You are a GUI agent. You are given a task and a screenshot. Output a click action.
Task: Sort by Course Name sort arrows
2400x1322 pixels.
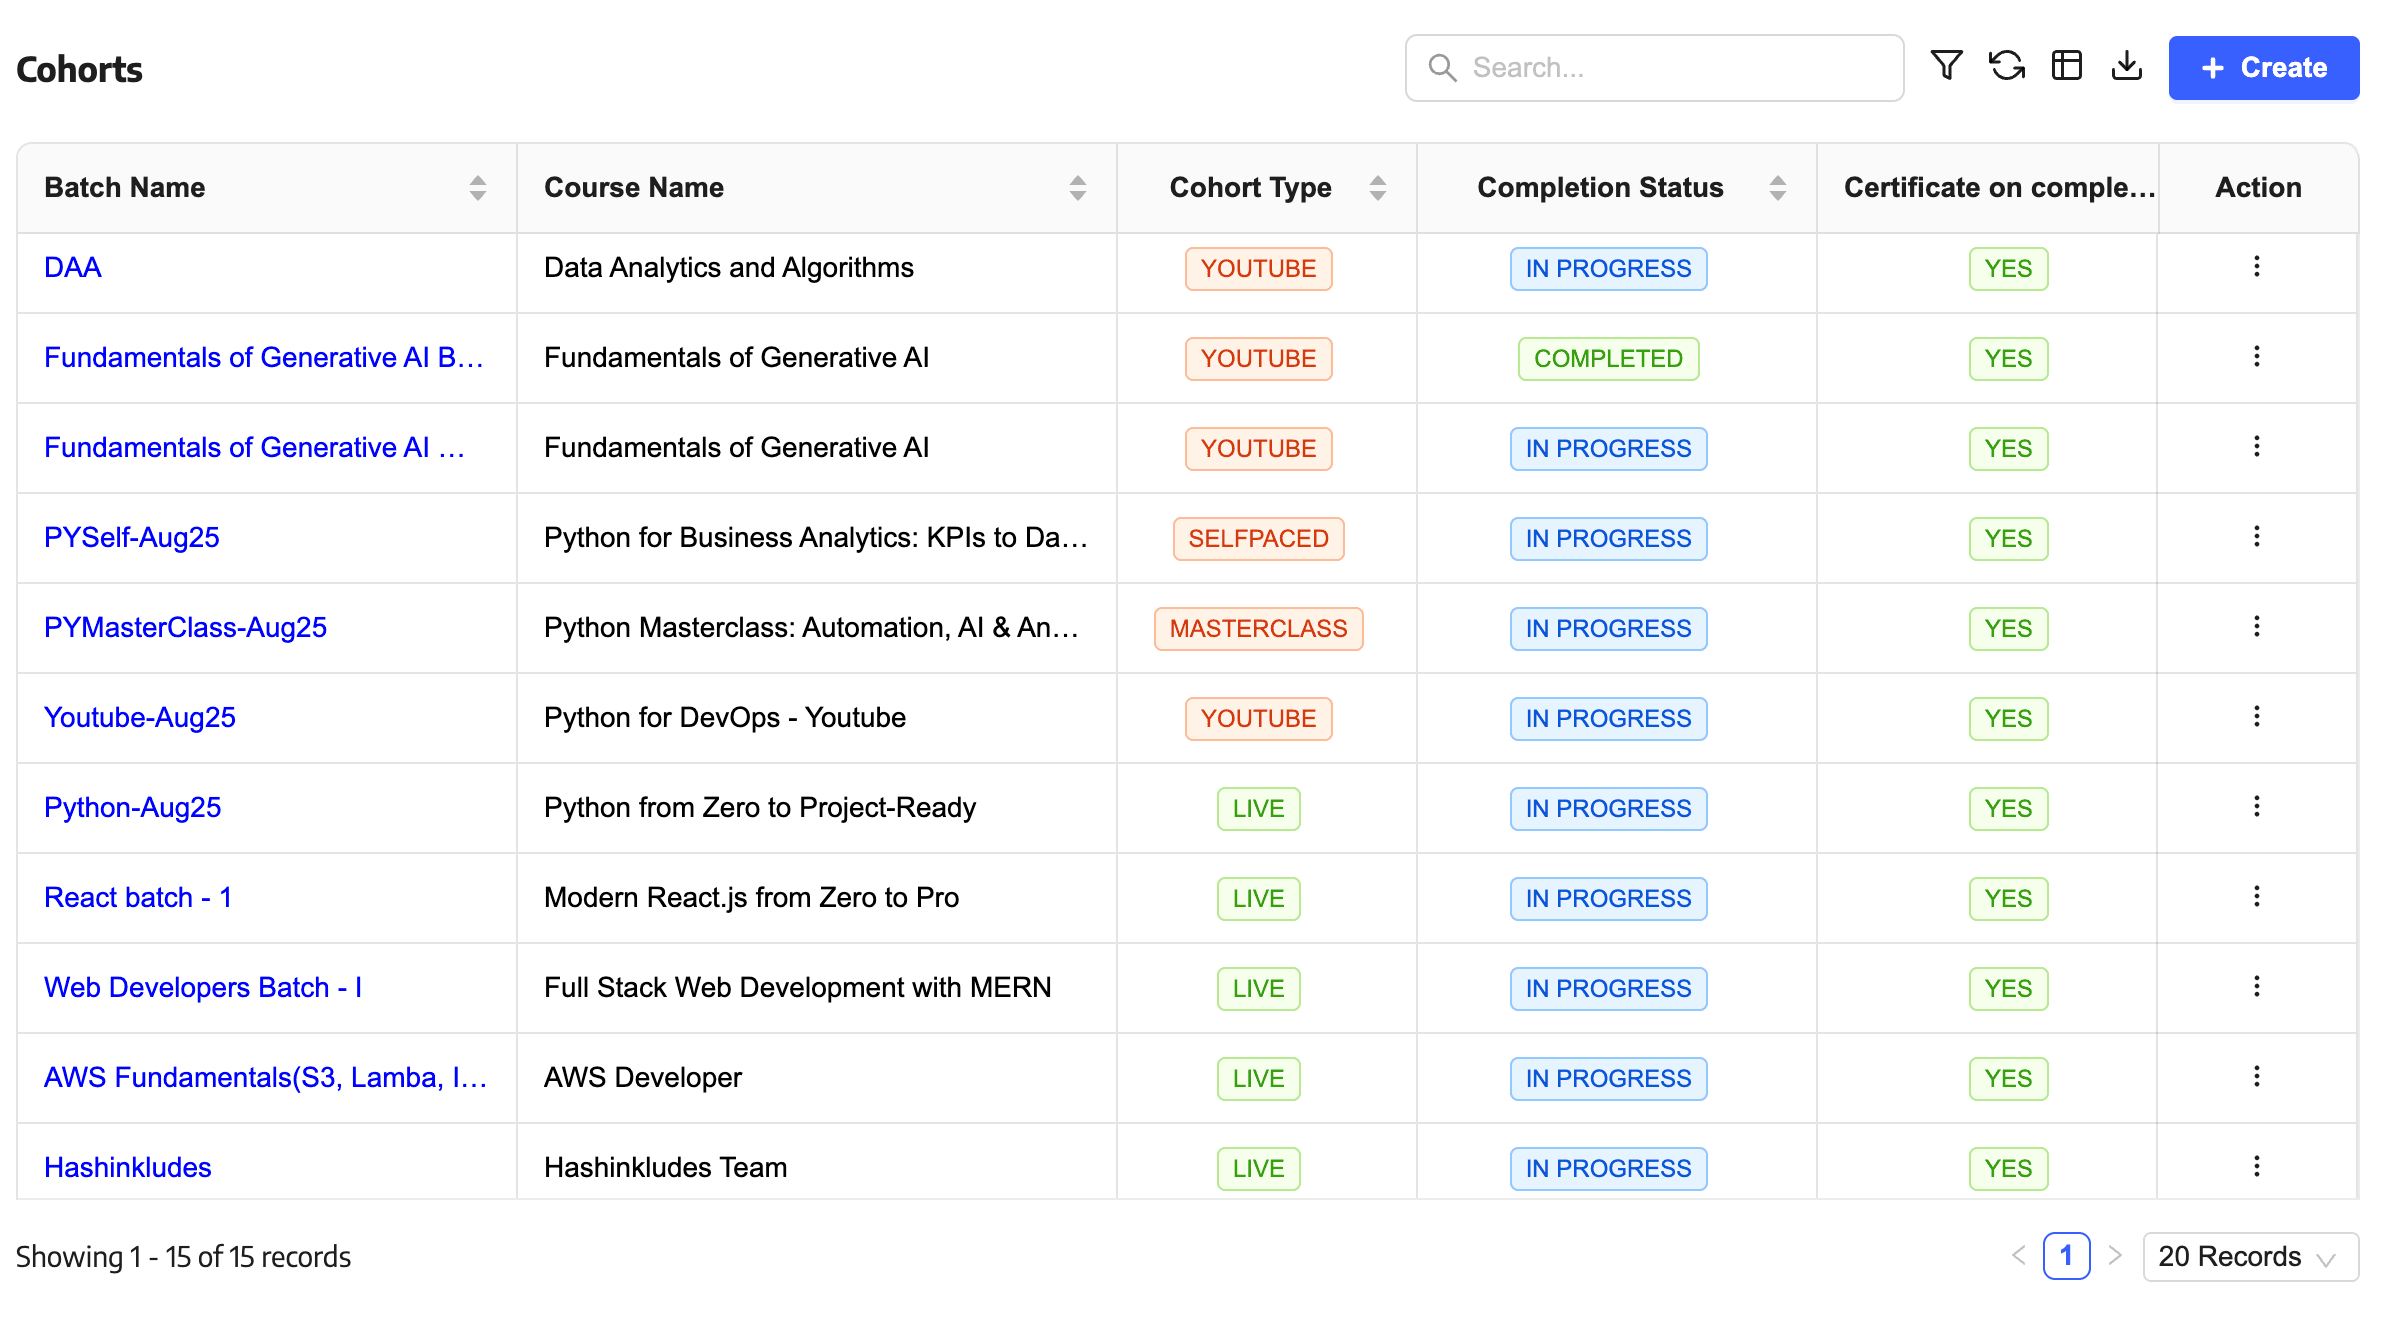click(x=1077, y=188)
